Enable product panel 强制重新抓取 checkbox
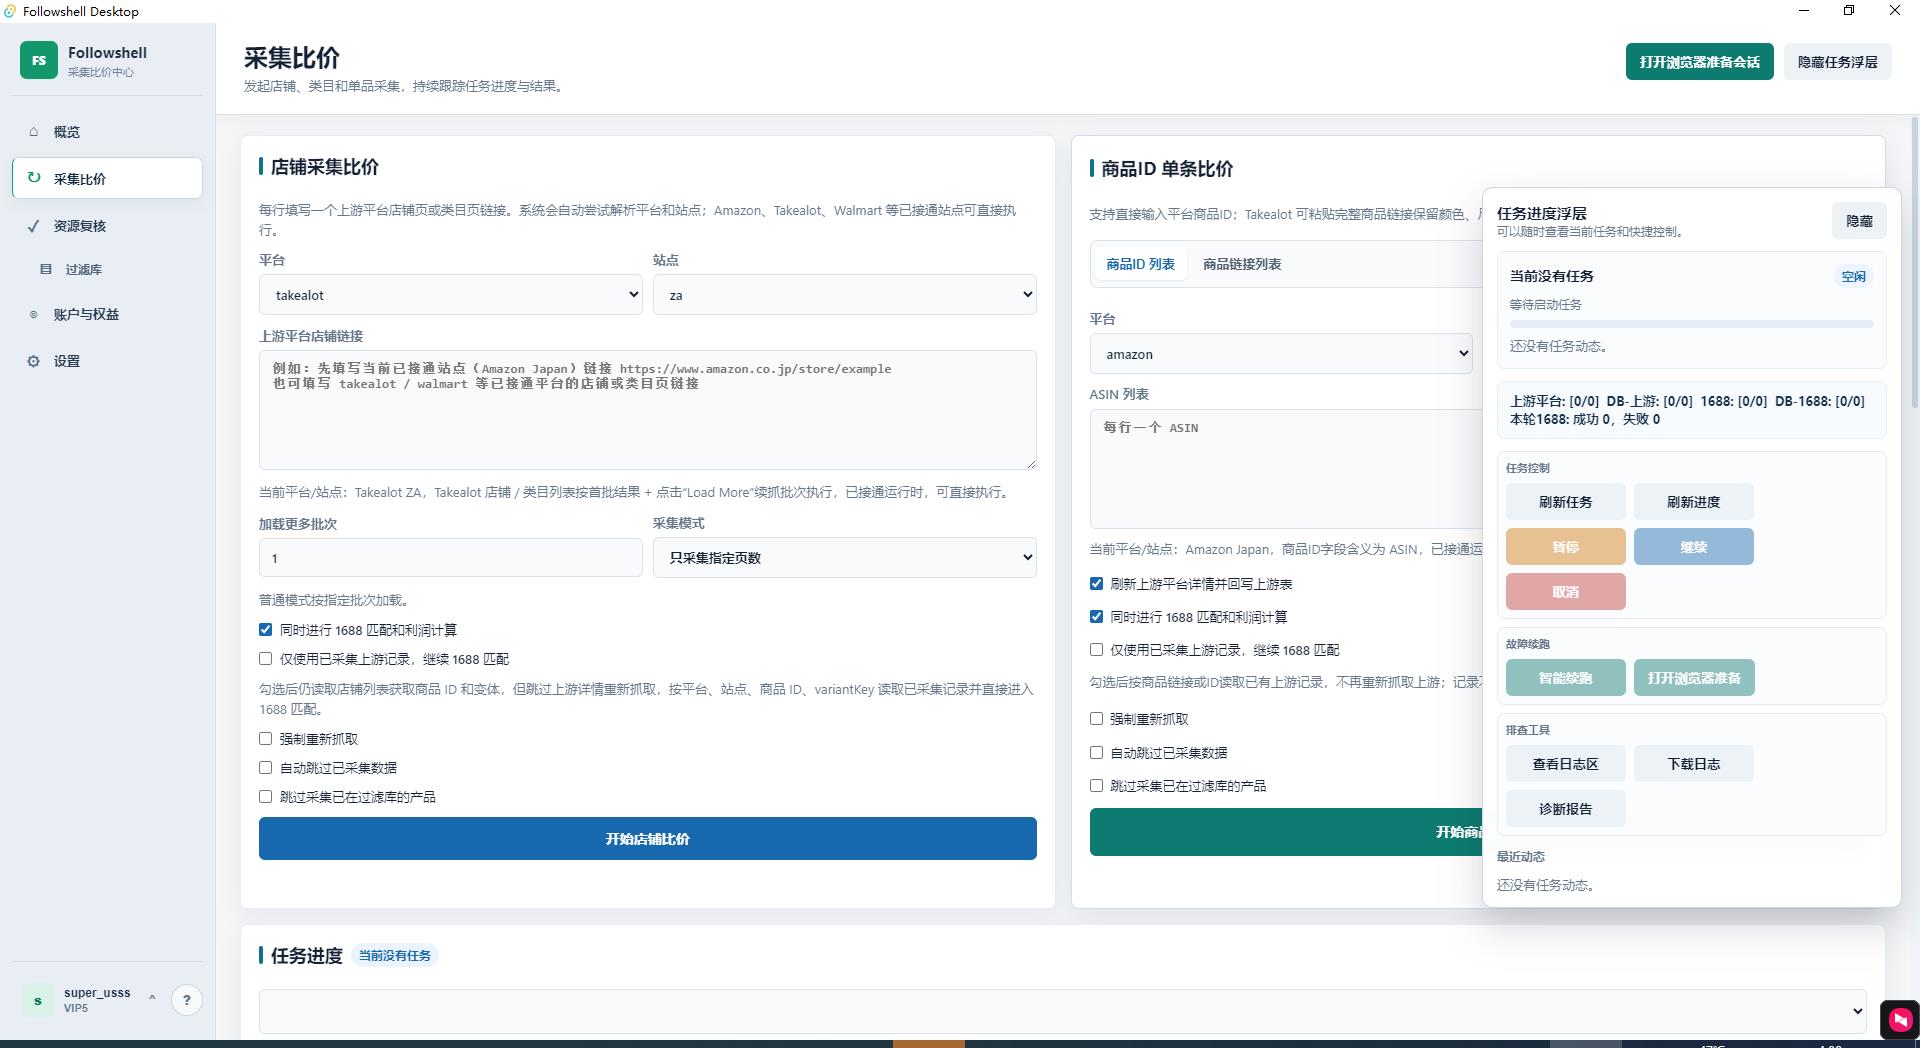This screenshot has height=1048, width=1920. (1096, 719)
